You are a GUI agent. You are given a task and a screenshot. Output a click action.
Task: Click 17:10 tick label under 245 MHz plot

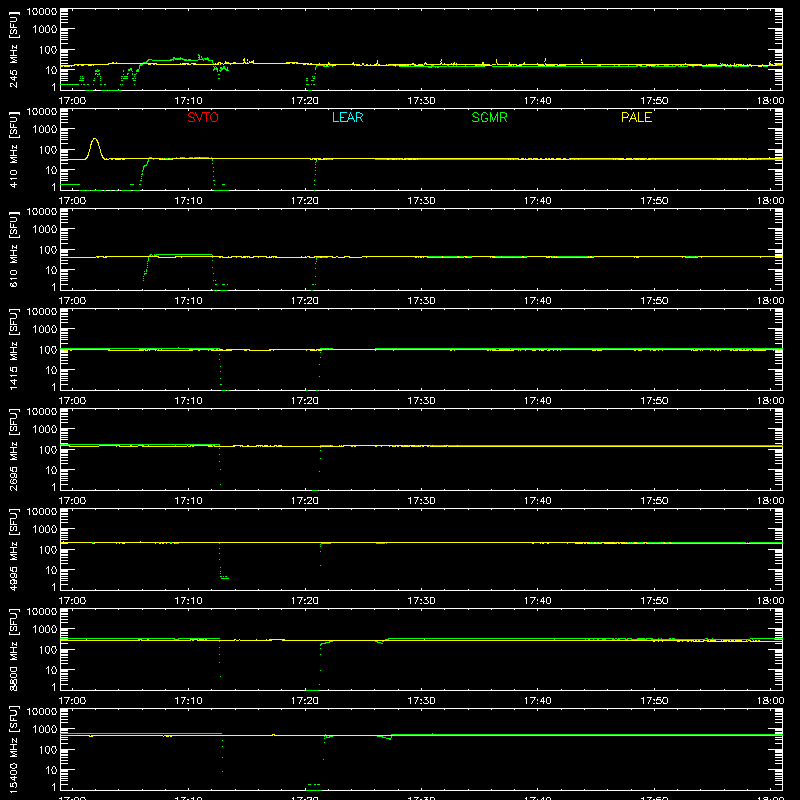(x=188, y=101)
